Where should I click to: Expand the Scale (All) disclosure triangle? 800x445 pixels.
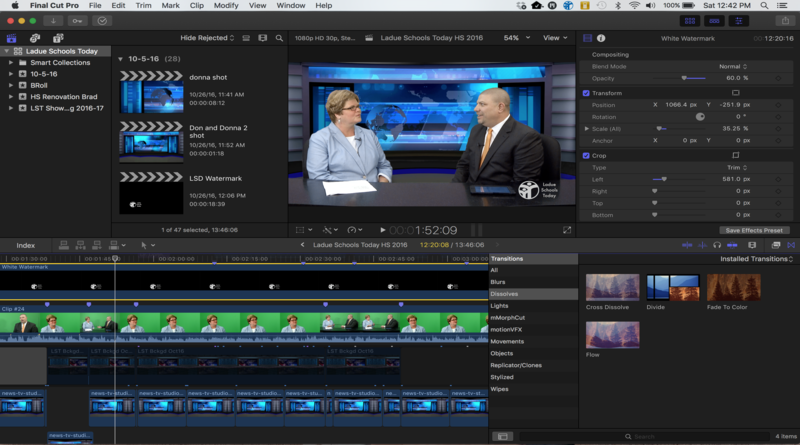(x=586, y=129)
